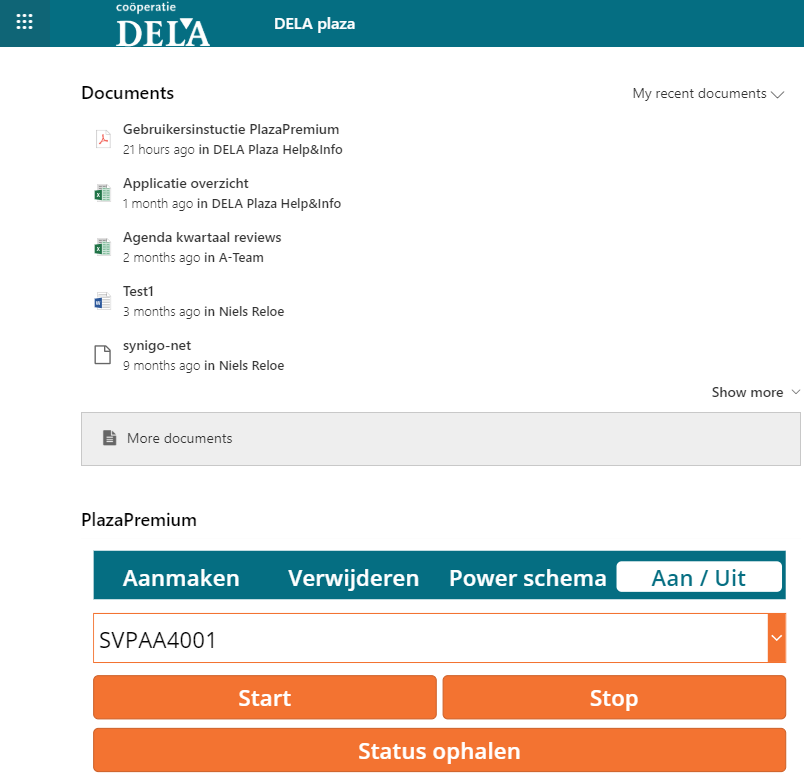Viewport: 804px width, 784px height.
Task: Click the Documents section heading
Action: [128, 93]
